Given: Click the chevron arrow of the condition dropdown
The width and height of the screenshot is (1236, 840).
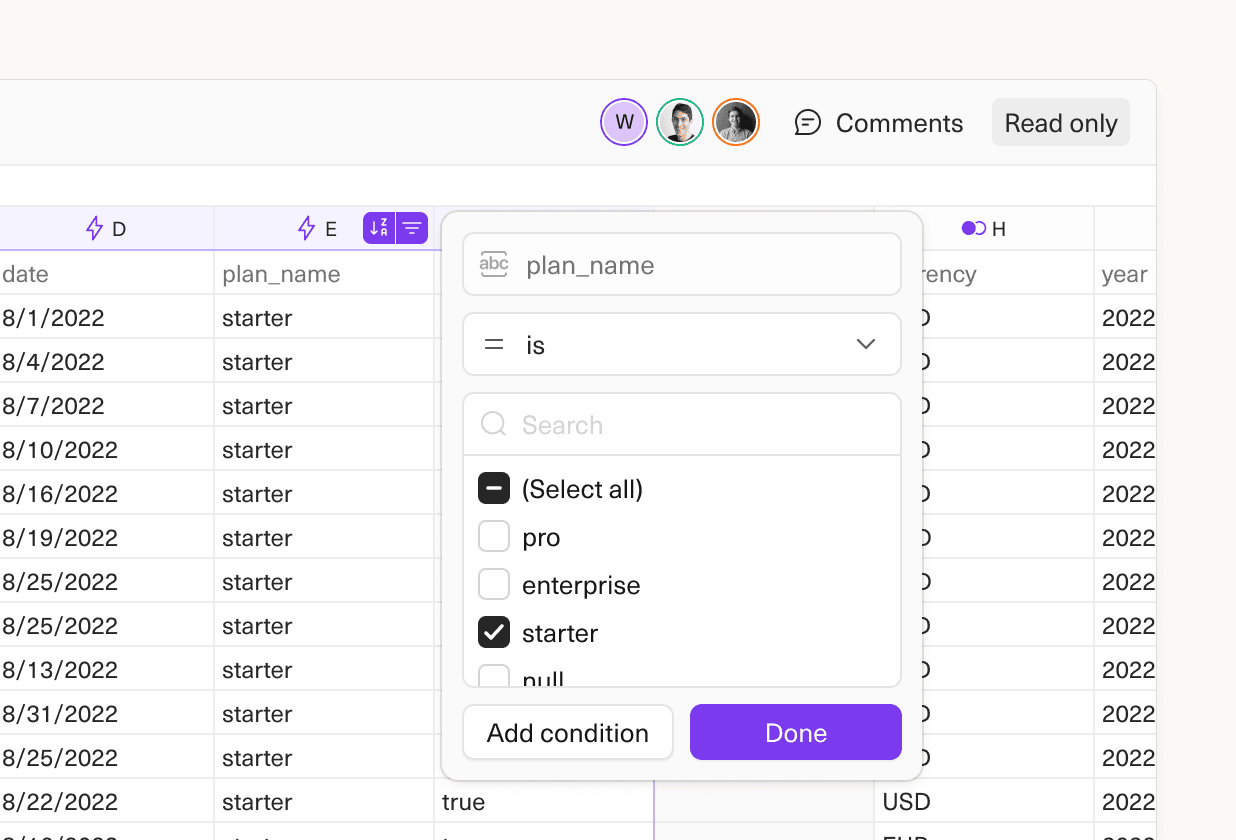Looking at the screenshot, I should (866, 345).
